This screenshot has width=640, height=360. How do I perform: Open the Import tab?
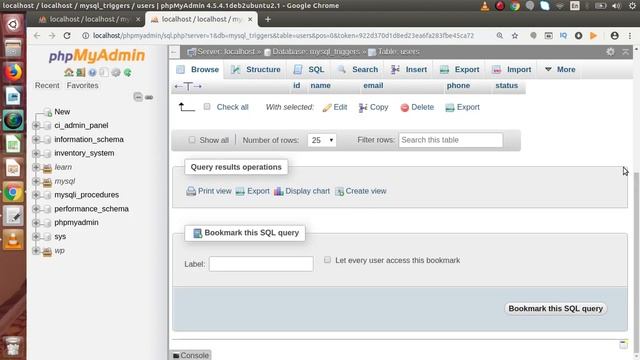(511, 69)
